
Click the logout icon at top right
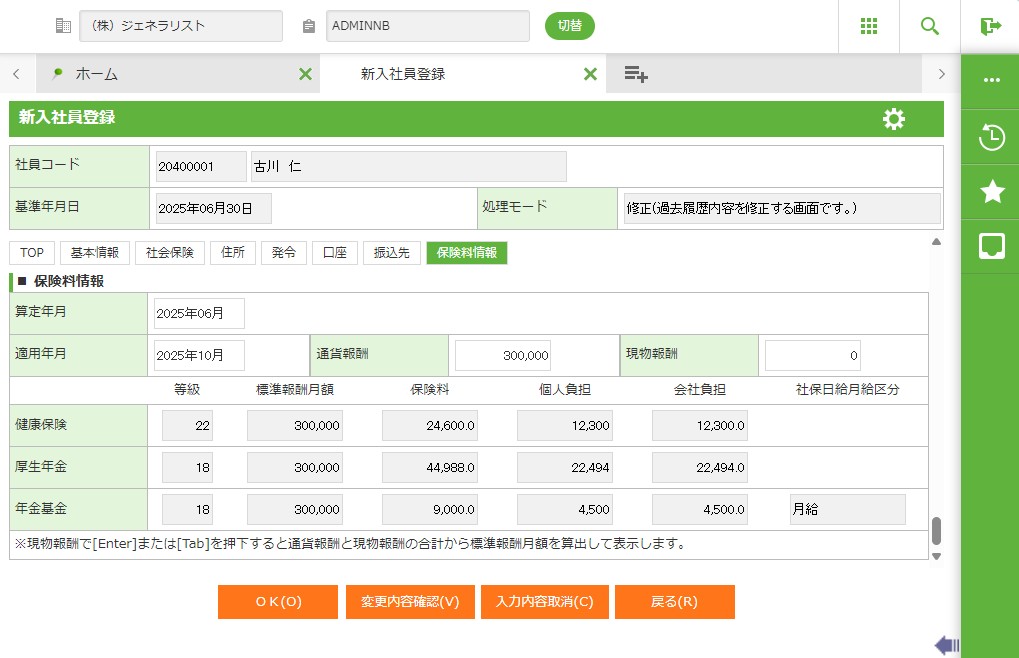click(990, 26)
